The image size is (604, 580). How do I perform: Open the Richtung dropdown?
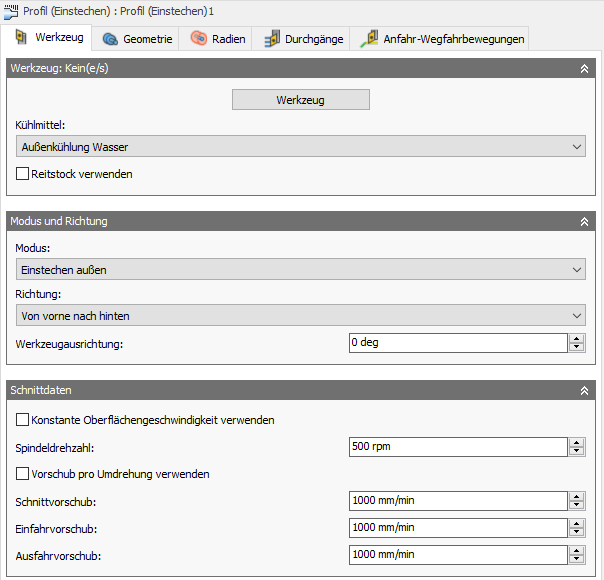click(300, 316)
